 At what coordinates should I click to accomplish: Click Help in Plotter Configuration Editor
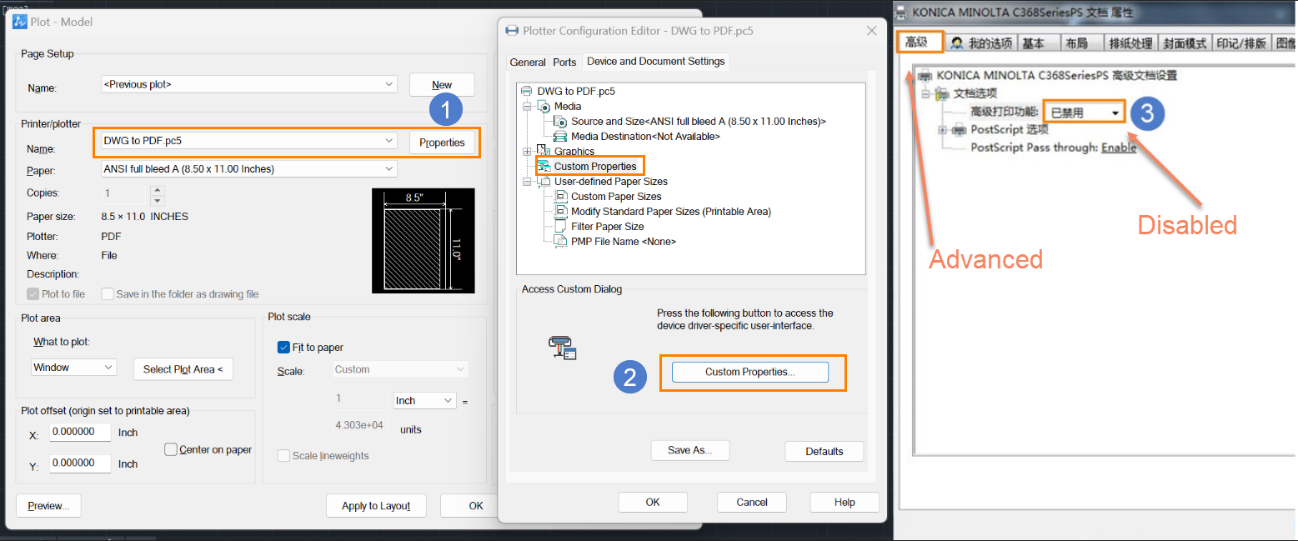(x=844, y=502)
